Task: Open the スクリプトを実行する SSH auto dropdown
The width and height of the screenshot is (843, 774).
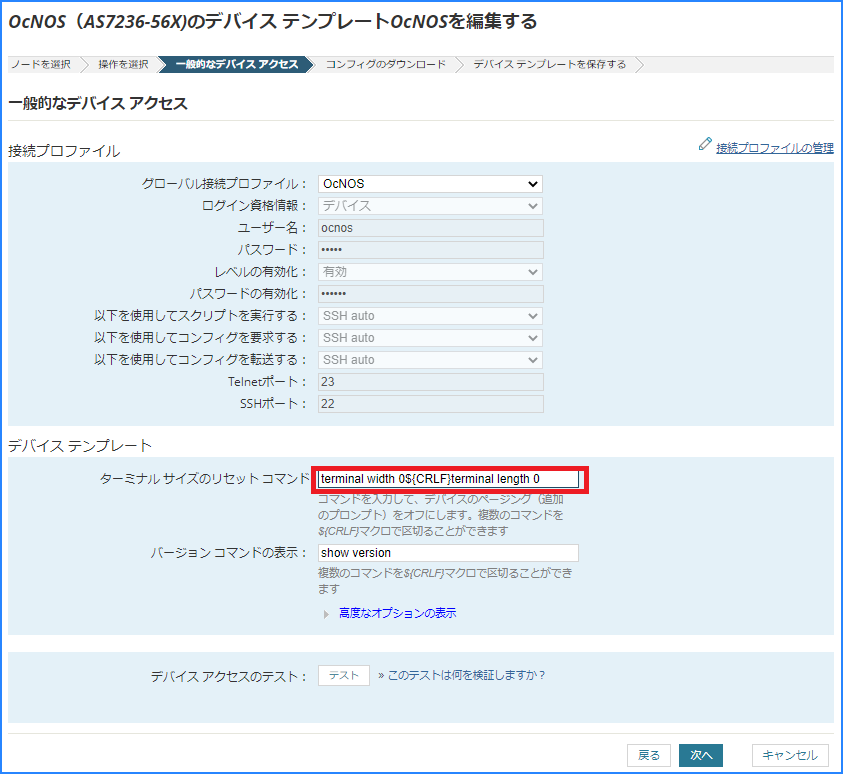Action: pyautogui.click(x=430, y=316)
